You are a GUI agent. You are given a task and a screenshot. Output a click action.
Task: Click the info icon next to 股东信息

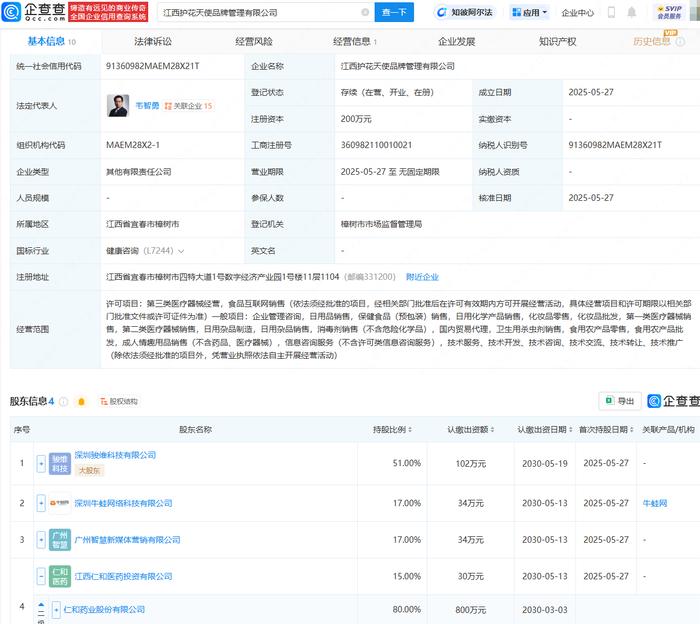pos(64,401)
